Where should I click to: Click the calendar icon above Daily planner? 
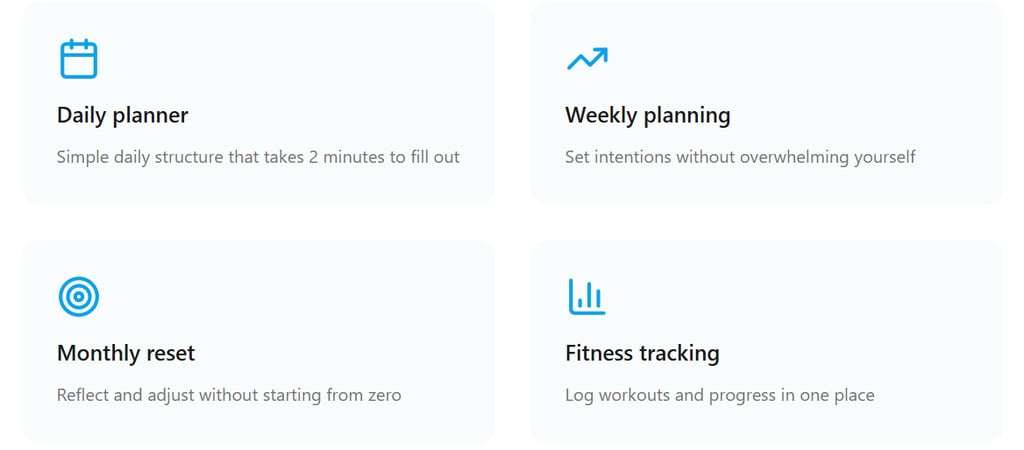[x=79, y=59]
